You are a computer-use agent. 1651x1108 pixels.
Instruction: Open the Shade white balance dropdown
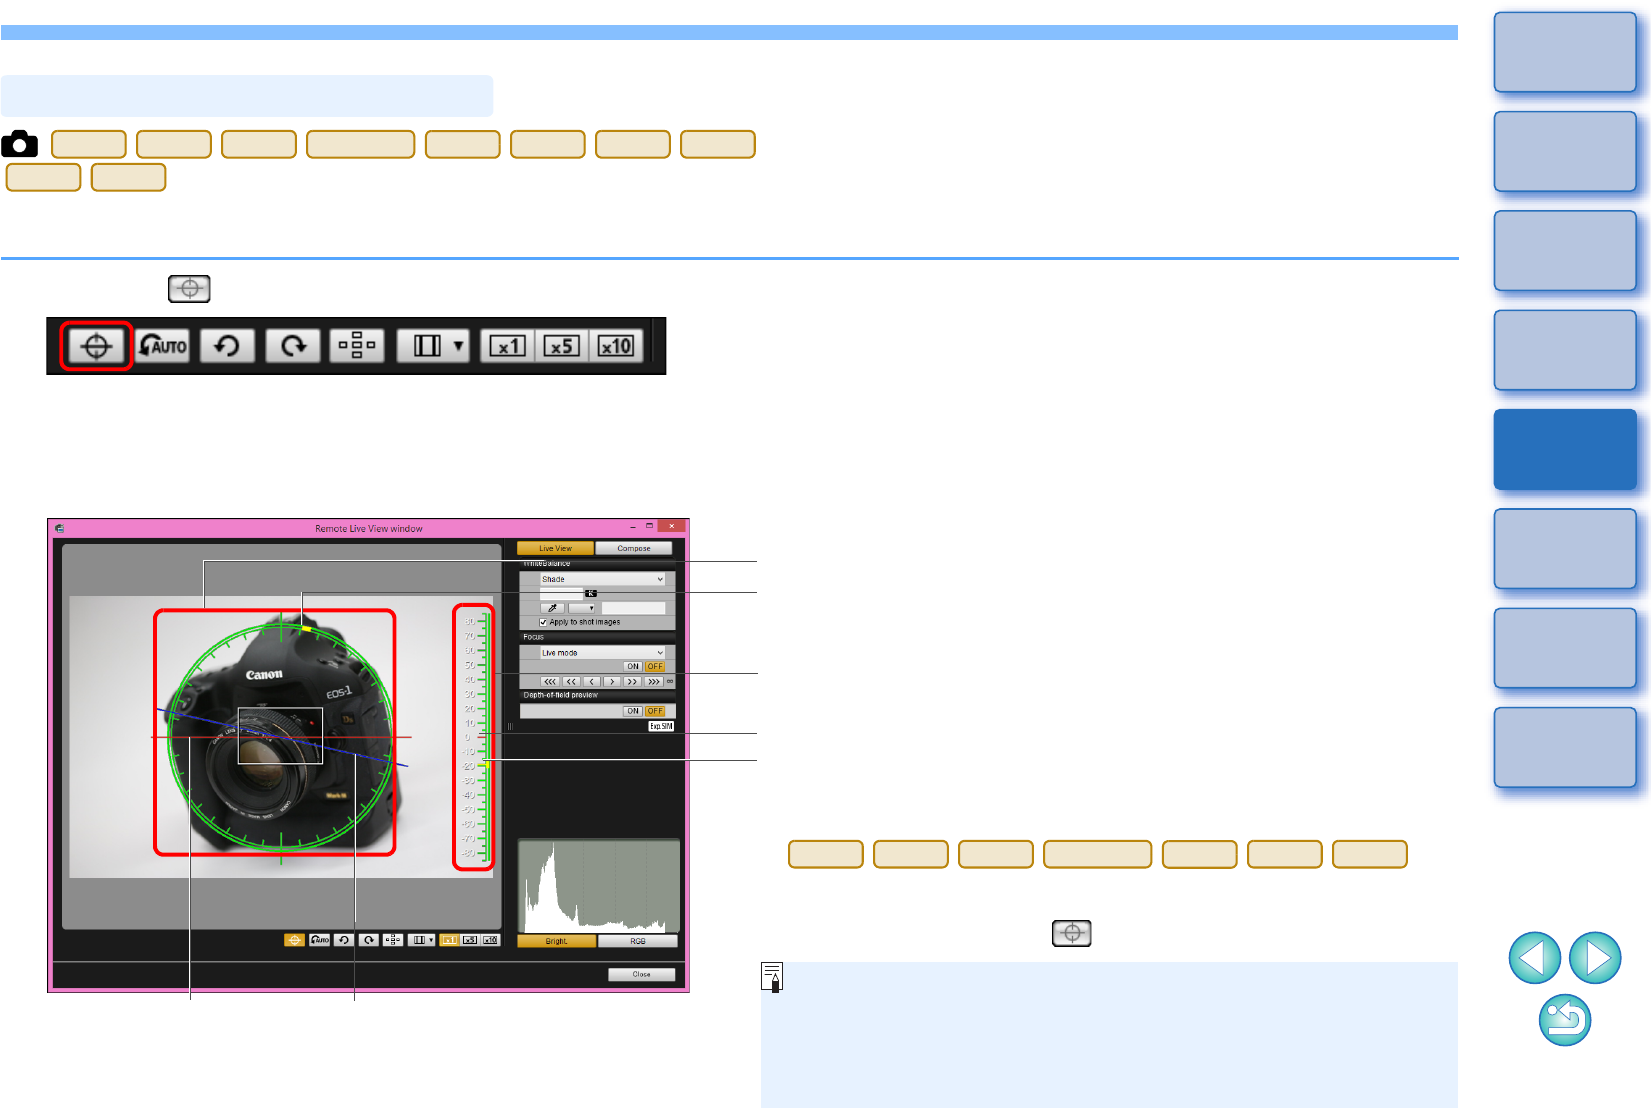pos(602,579)
